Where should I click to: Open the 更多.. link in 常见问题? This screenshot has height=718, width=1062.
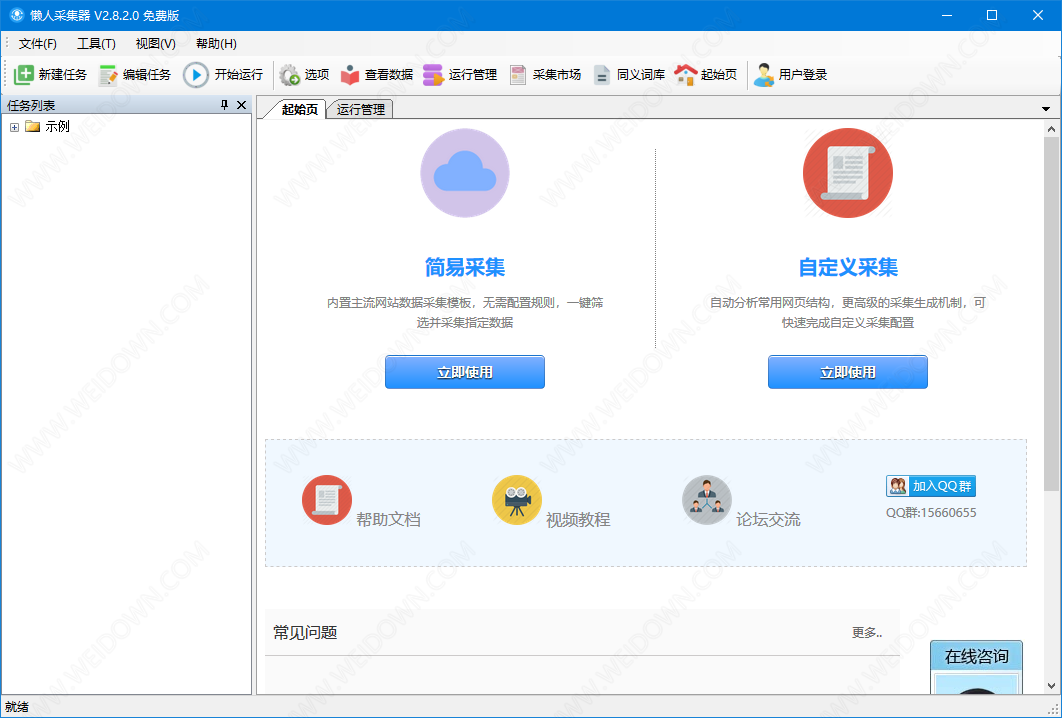coord(866,633)
